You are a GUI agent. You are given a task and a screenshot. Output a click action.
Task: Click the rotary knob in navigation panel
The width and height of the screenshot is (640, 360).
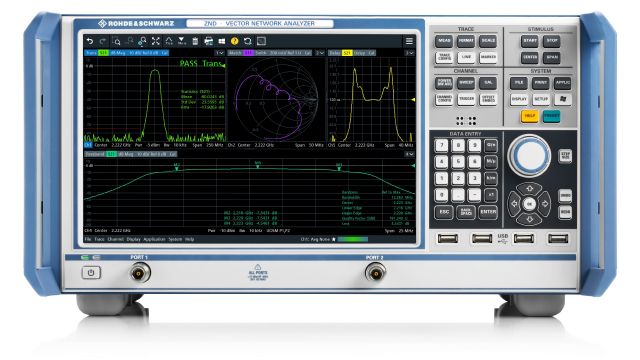point(529,156)
